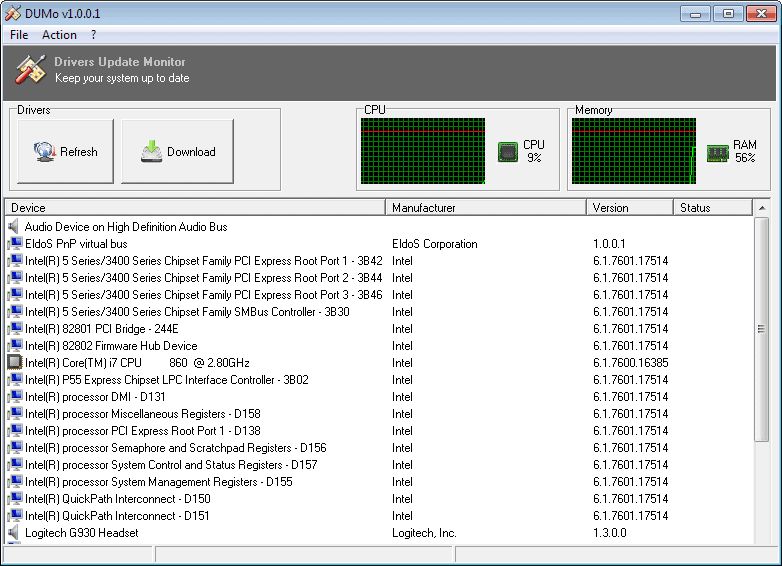Click the DUMo title bar app icon

tap(13, 13)
